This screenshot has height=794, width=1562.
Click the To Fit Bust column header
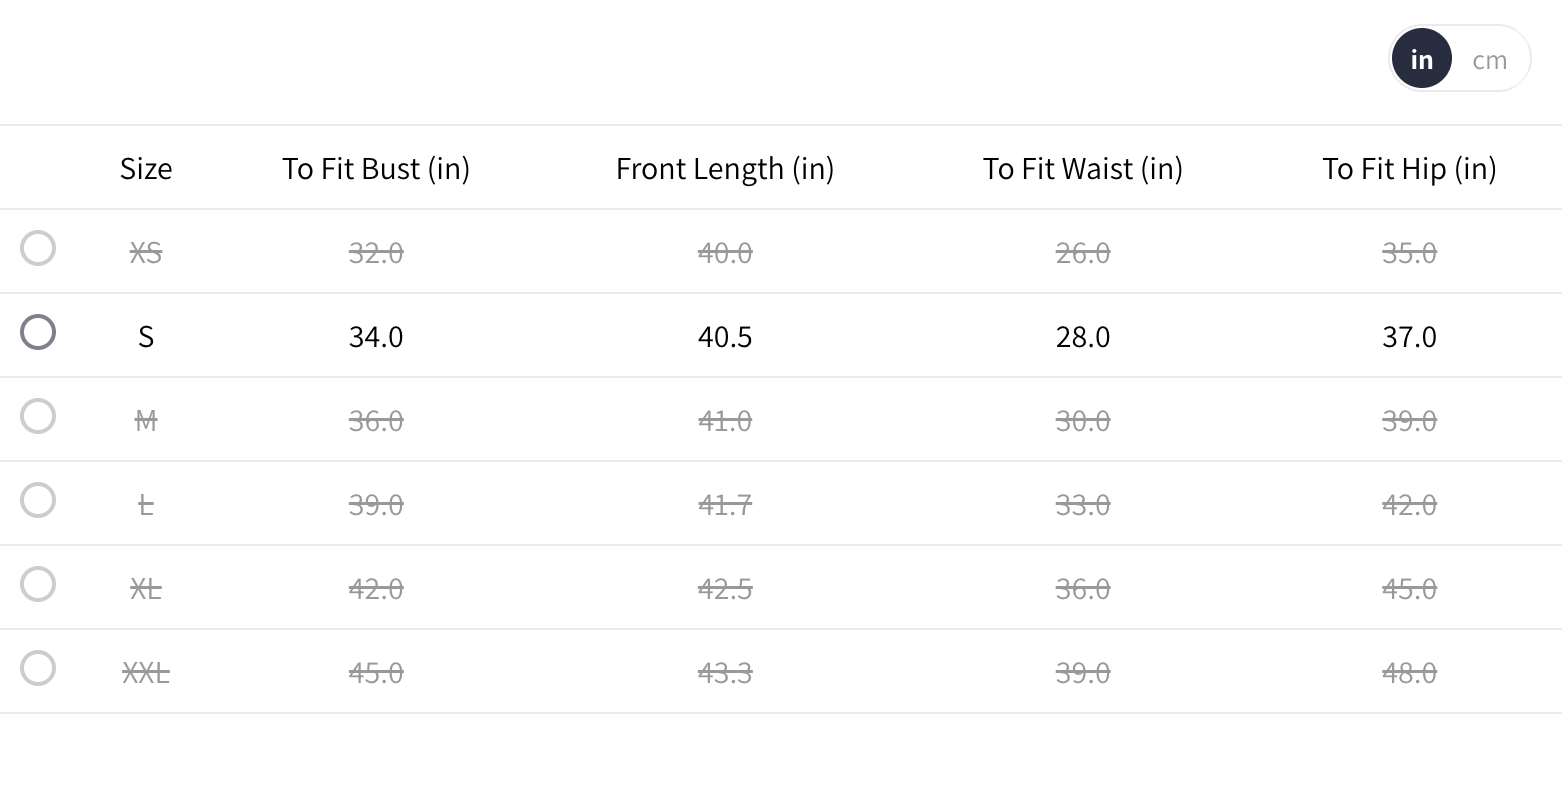tap(376, 169)
